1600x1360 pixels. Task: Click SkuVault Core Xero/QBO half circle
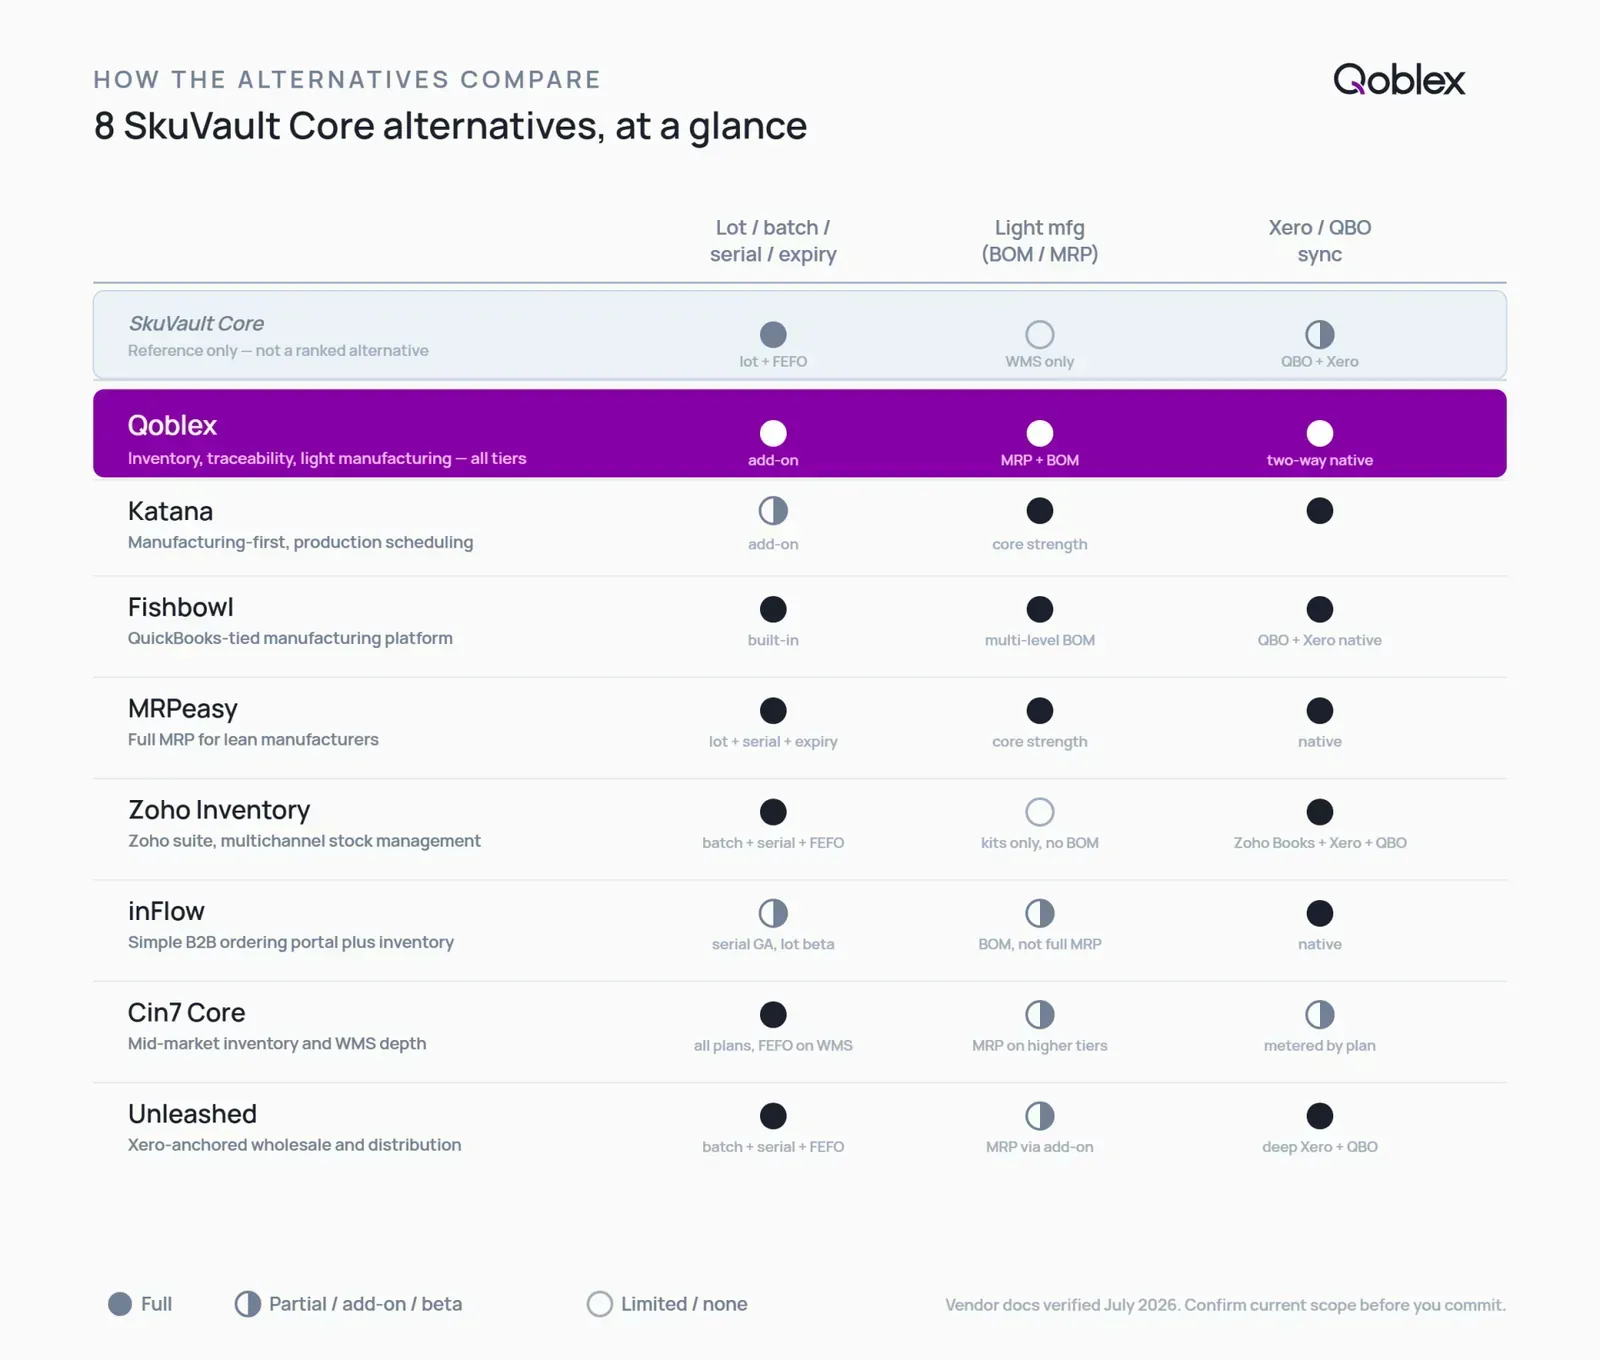coord(1320,334)
